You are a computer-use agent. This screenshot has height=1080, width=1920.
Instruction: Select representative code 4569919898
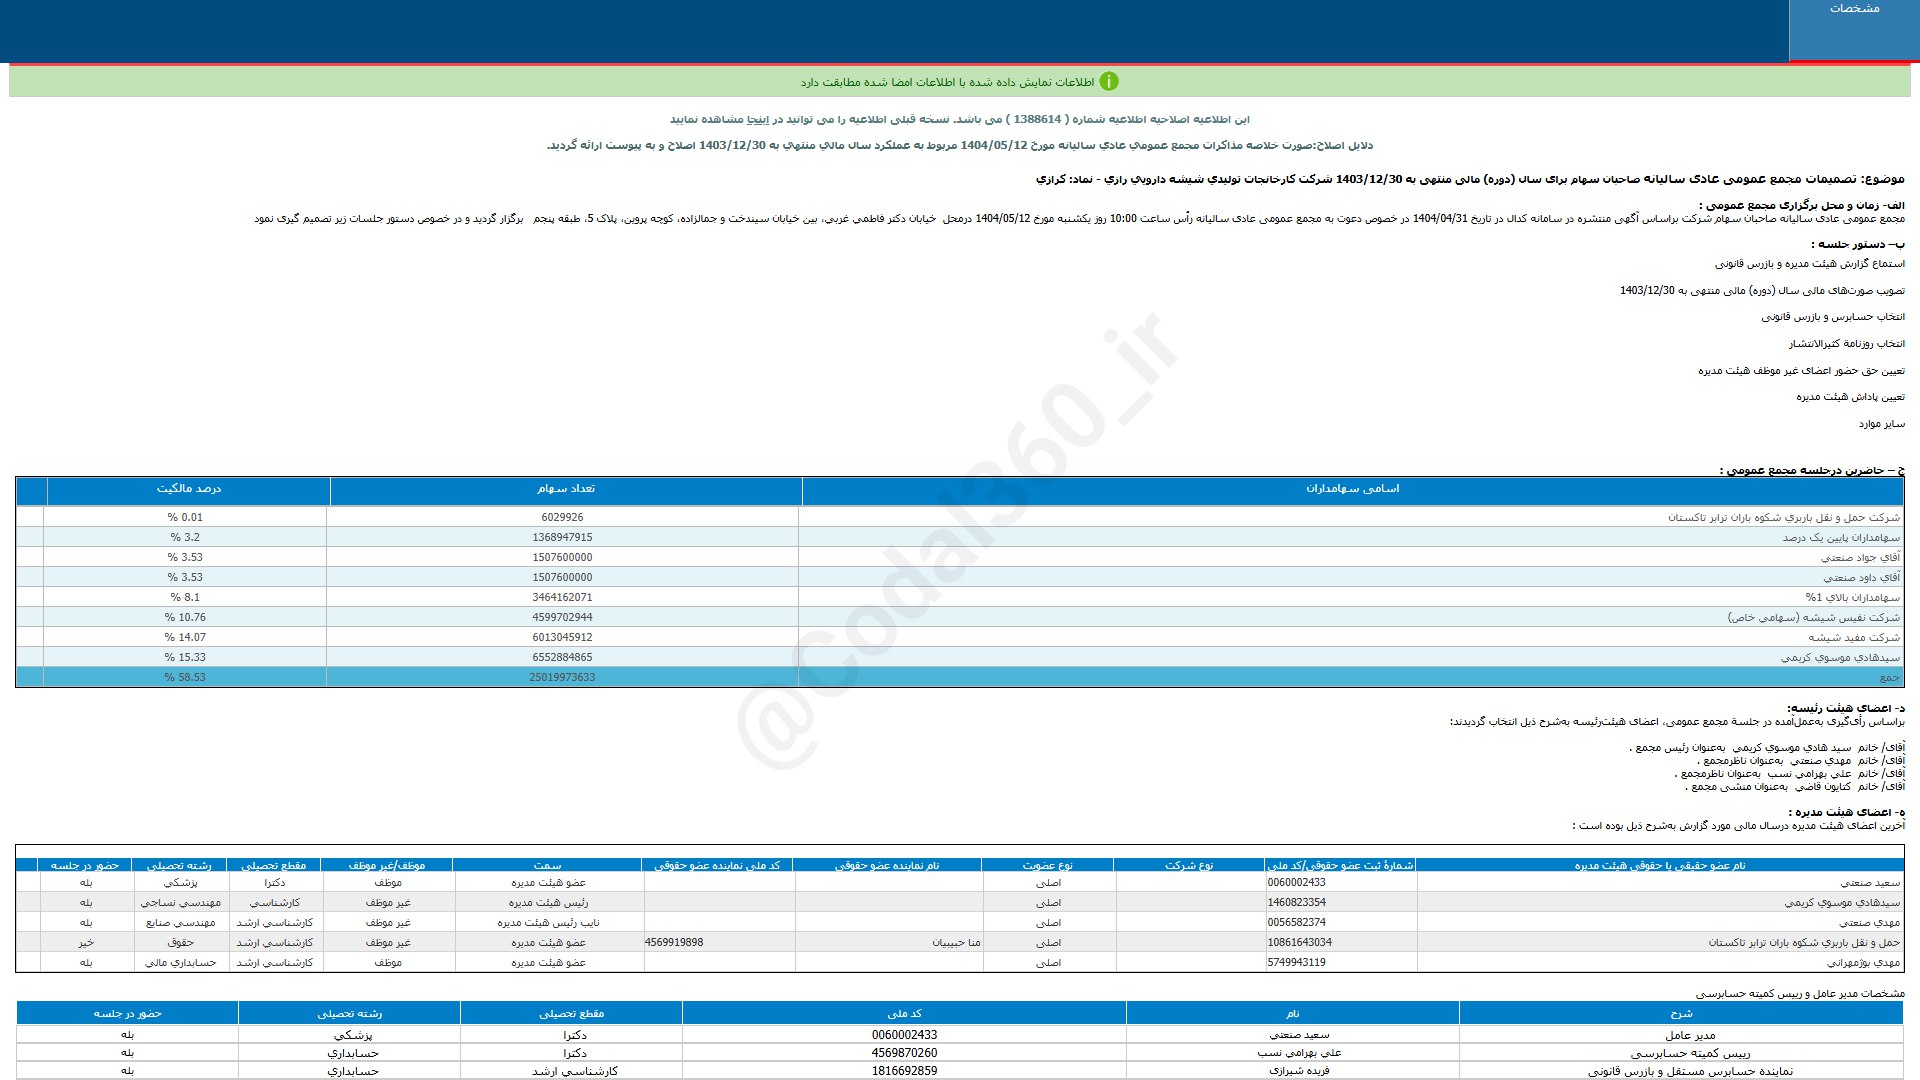click(674, 943)
